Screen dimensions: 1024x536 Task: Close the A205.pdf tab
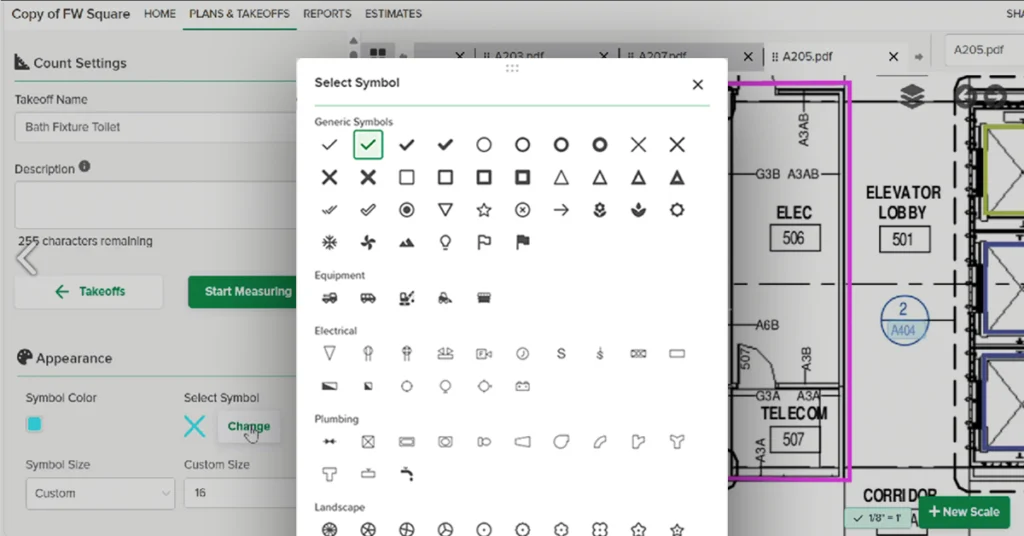(x=893, y=57)
